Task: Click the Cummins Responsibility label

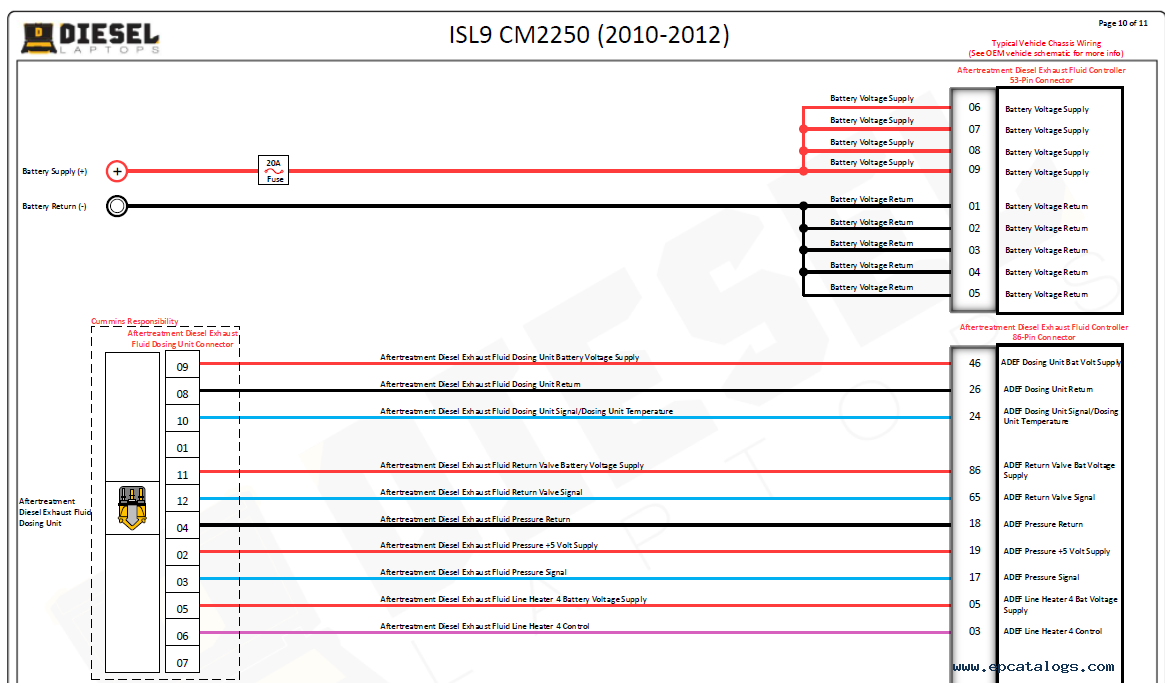Action: coord(134,321)
